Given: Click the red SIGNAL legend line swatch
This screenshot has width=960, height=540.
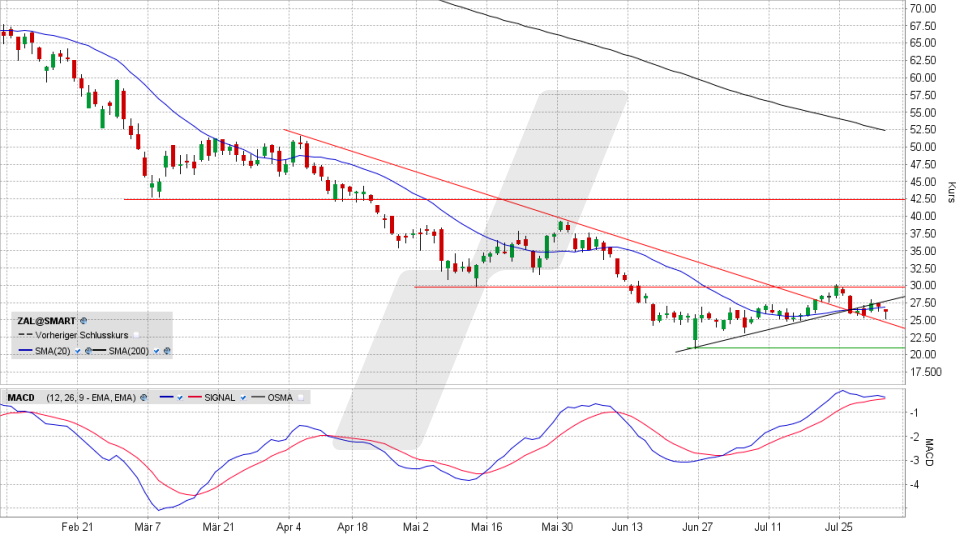Looking at the screenshot, I should (194, 397).
